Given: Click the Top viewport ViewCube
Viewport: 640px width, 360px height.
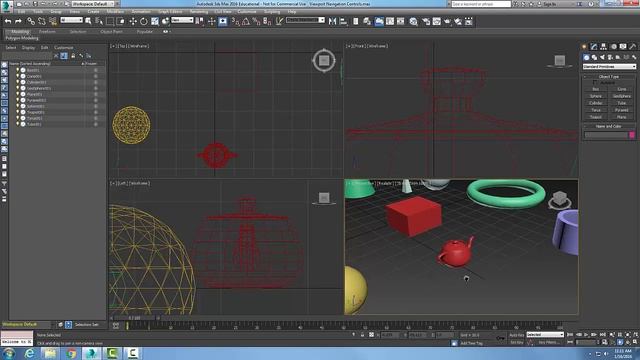Looking at the screenshot, I should click(x=324, y=61).
